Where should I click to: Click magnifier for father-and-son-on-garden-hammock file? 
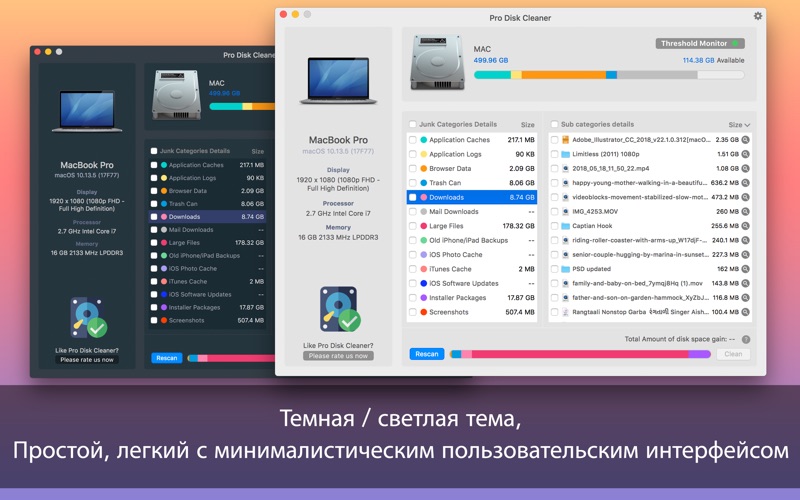[x=745, y=297]
